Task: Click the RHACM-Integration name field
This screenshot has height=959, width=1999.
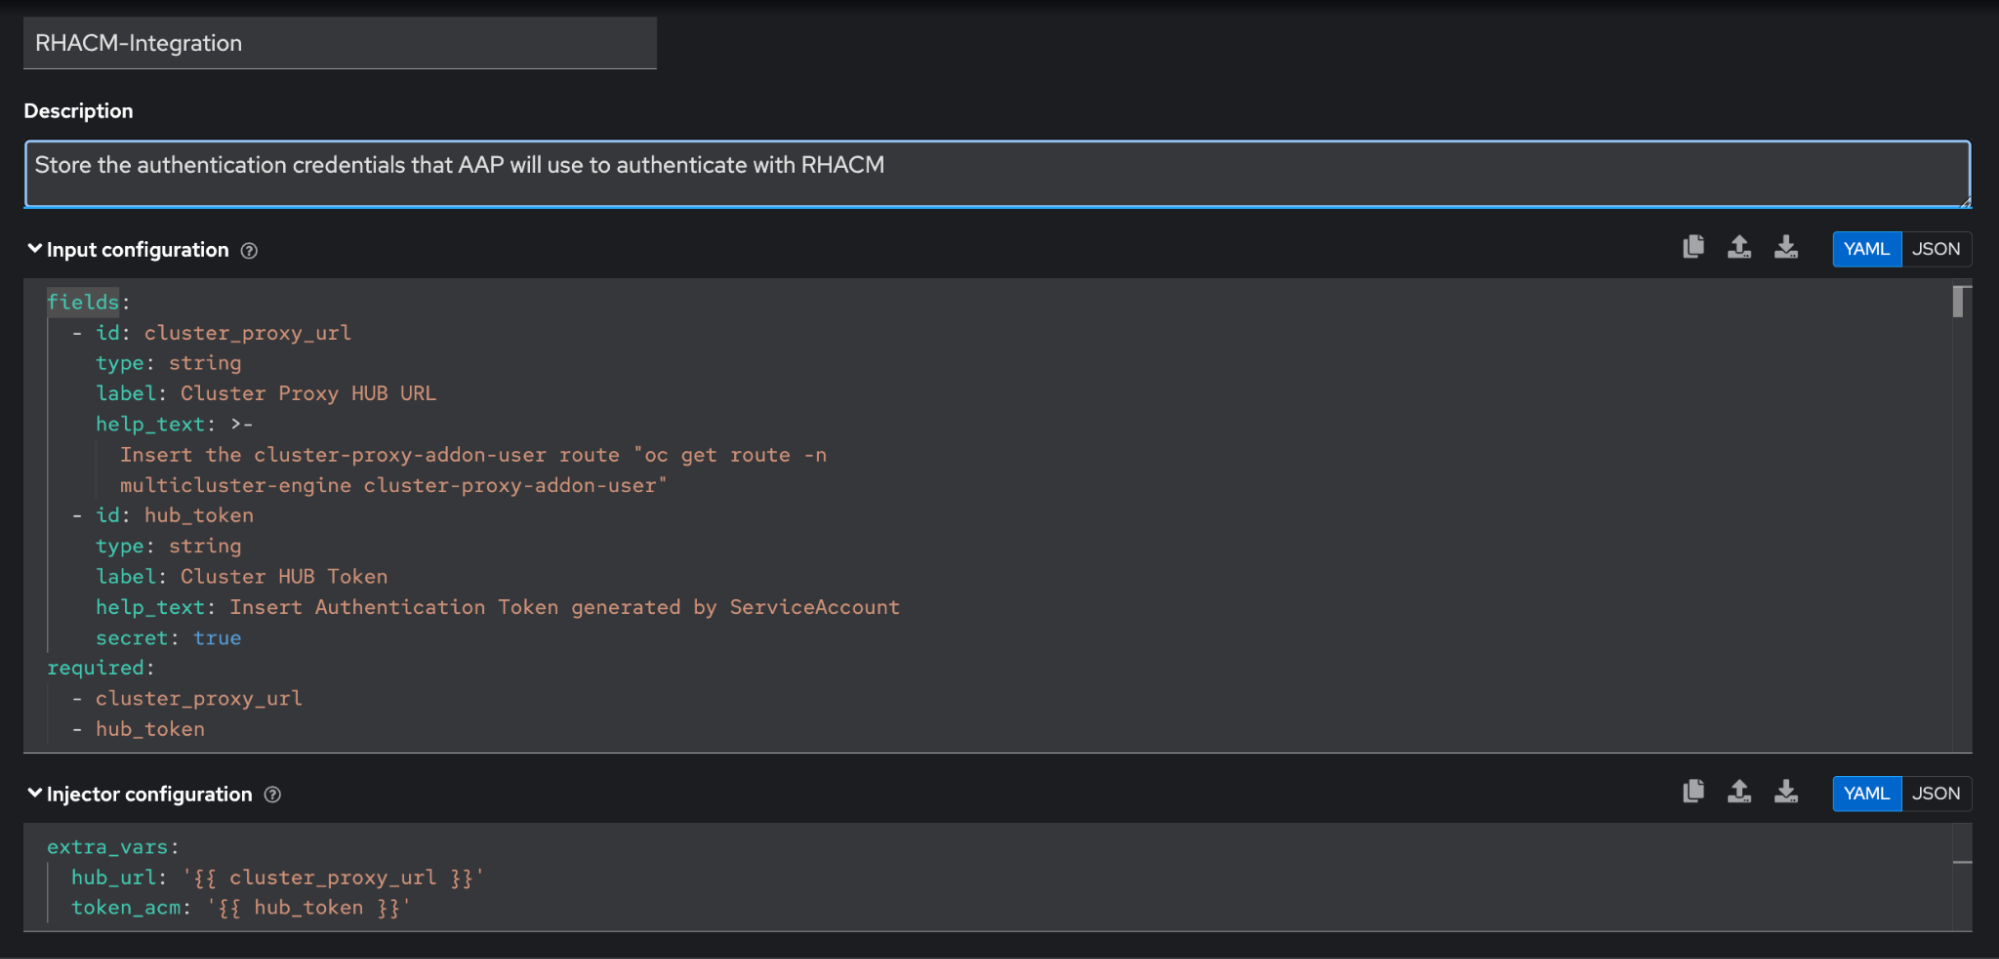Action: coord(340,43)
